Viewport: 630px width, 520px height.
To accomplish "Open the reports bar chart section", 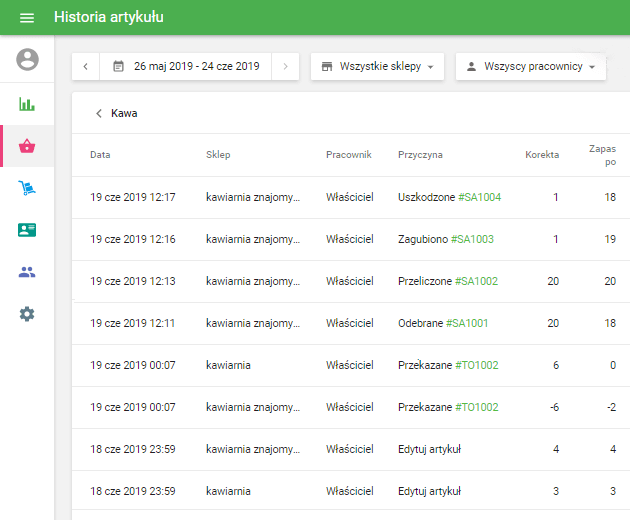I will (x=27, y=104).
